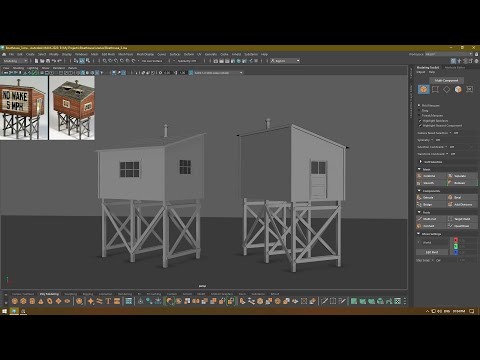Screen dimensions: 480x360
Task: Click the SVG shelf icon
Action: 117,301
